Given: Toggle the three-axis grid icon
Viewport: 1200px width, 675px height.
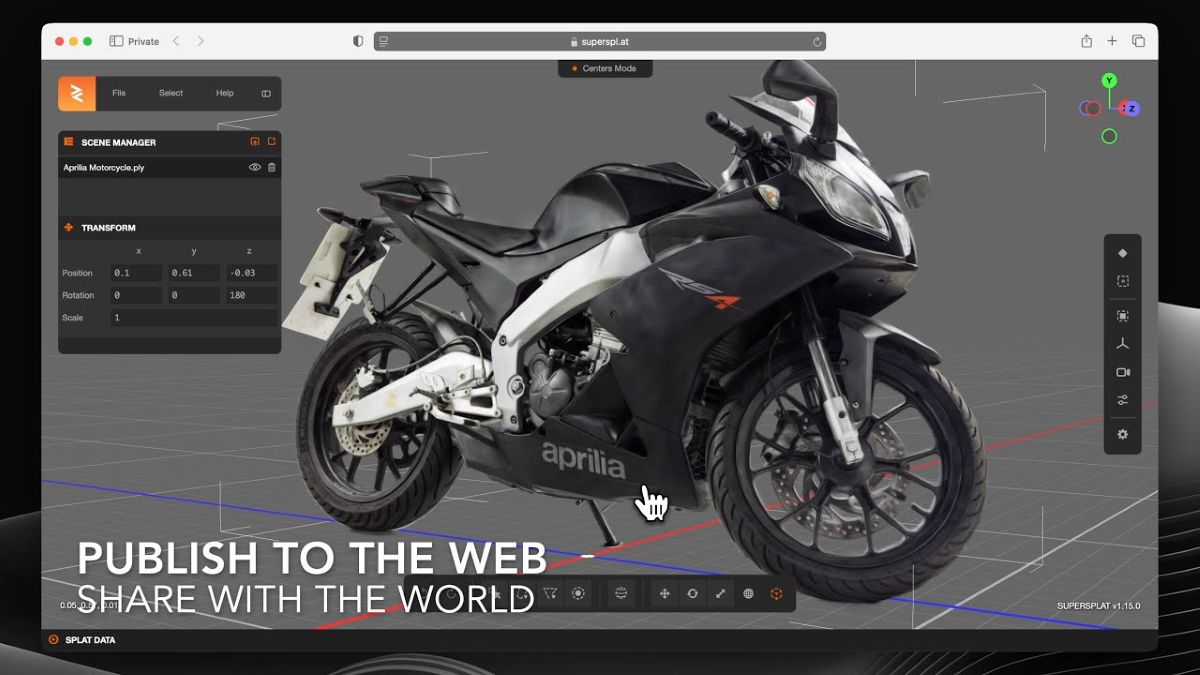Looking at the screenshot, I should click(x=1122, y=344).
